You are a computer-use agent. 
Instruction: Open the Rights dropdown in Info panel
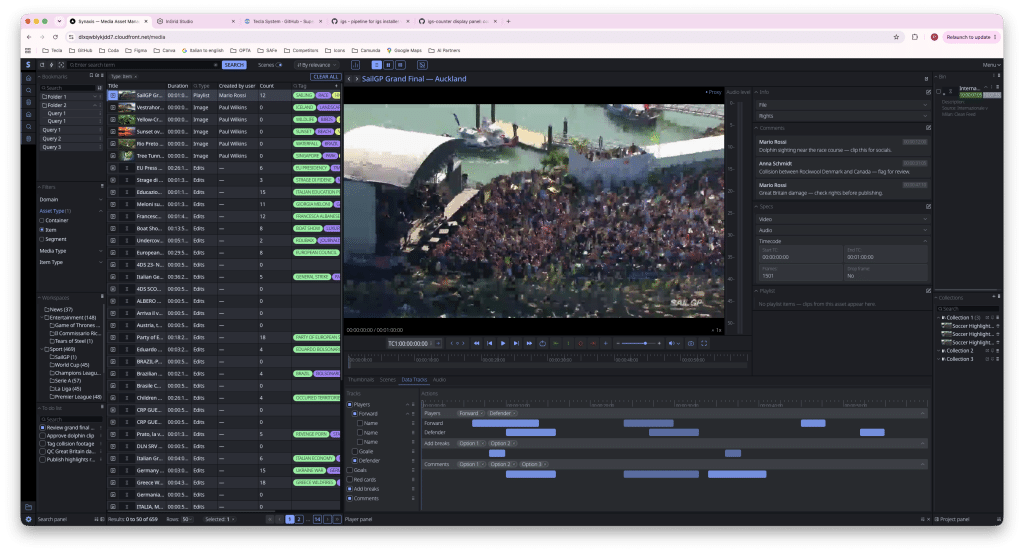842,116
